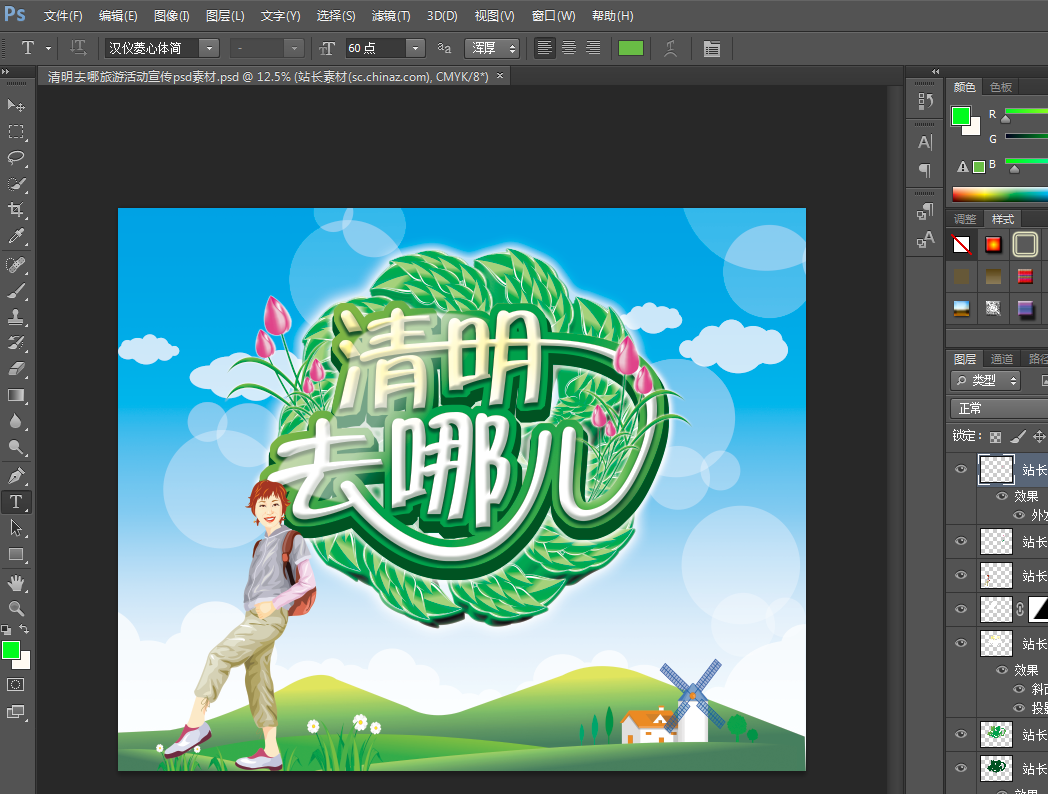
Task: Close the 清明去哪旅游活动宣传psd素材.psd document tab
Action: (500, 76)
